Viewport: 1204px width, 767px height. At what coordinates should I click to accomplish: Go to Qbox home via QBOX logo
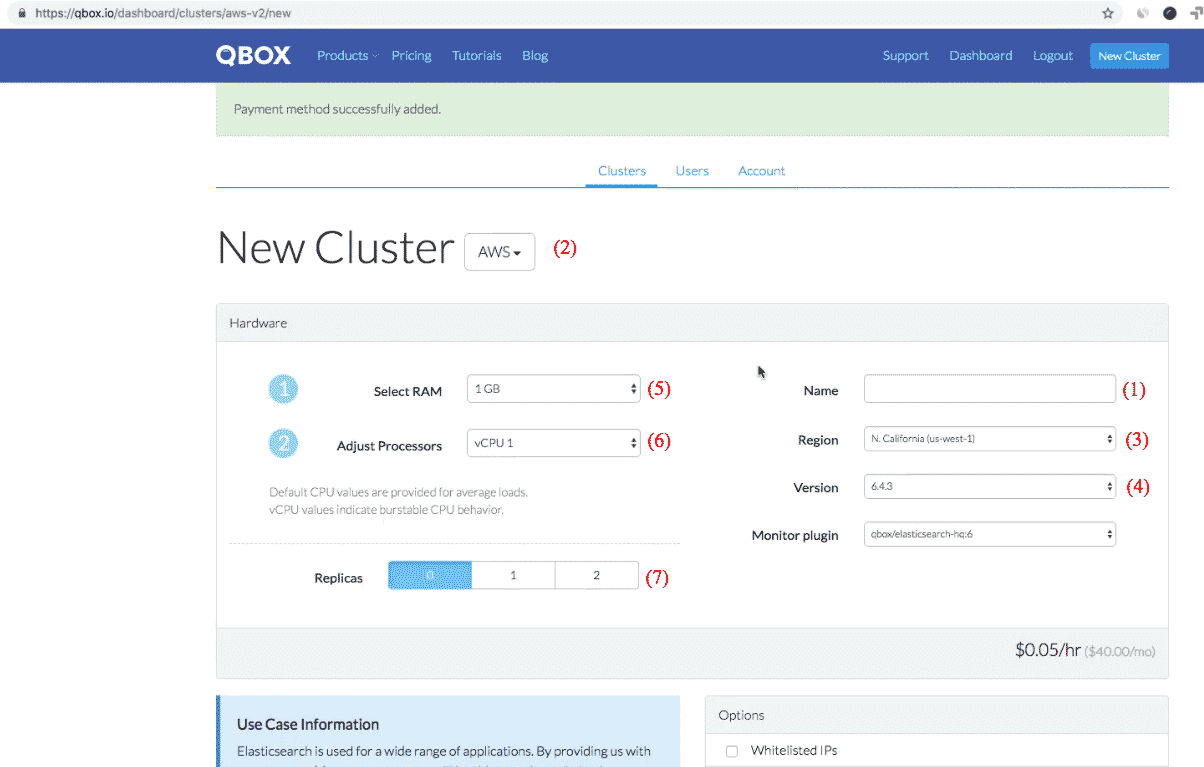253,56
